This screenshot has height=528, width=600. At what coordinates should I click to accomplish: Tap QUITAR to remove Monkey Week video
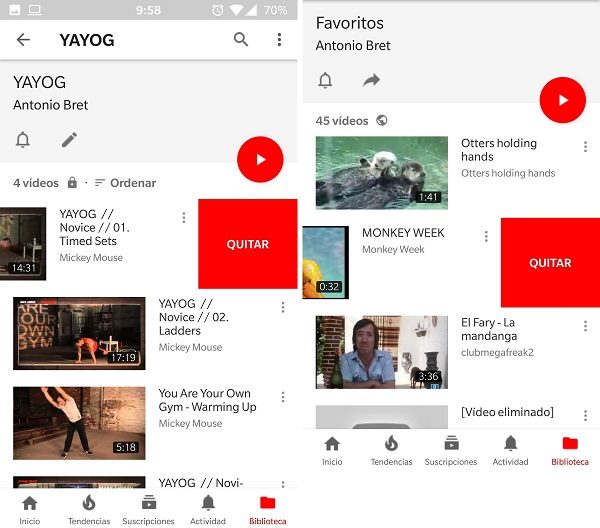pyautogui.click(x=549, y=263)
